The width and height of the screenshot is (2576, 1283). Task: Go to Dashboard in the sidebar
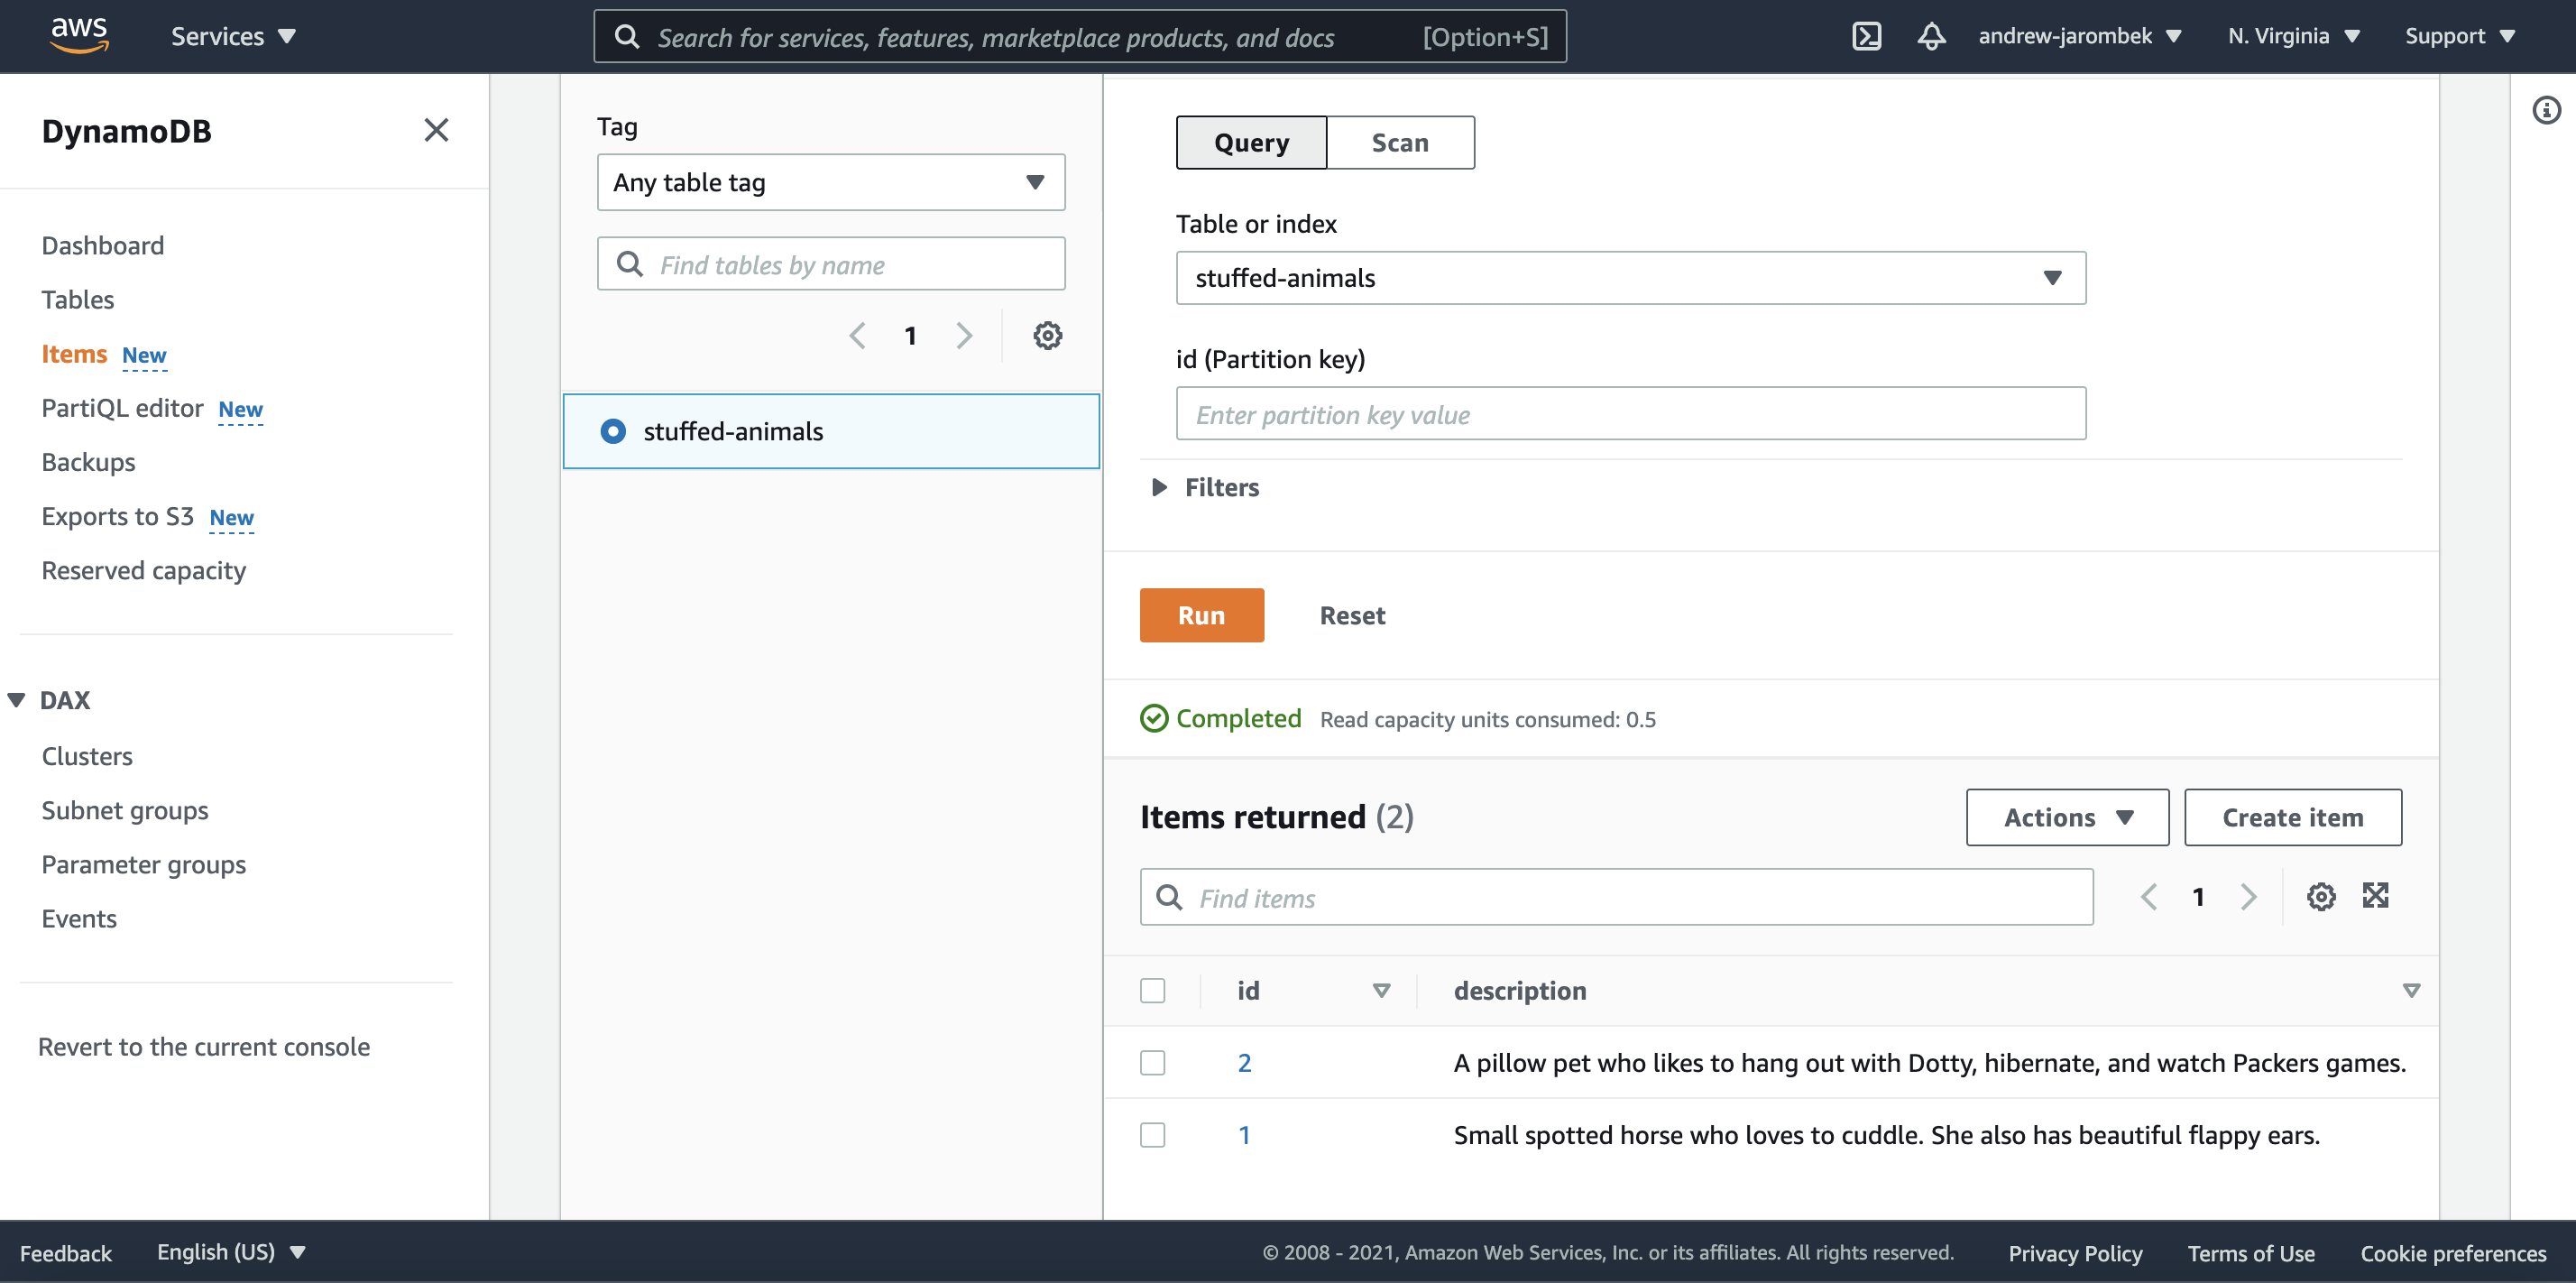click(103, 245)
